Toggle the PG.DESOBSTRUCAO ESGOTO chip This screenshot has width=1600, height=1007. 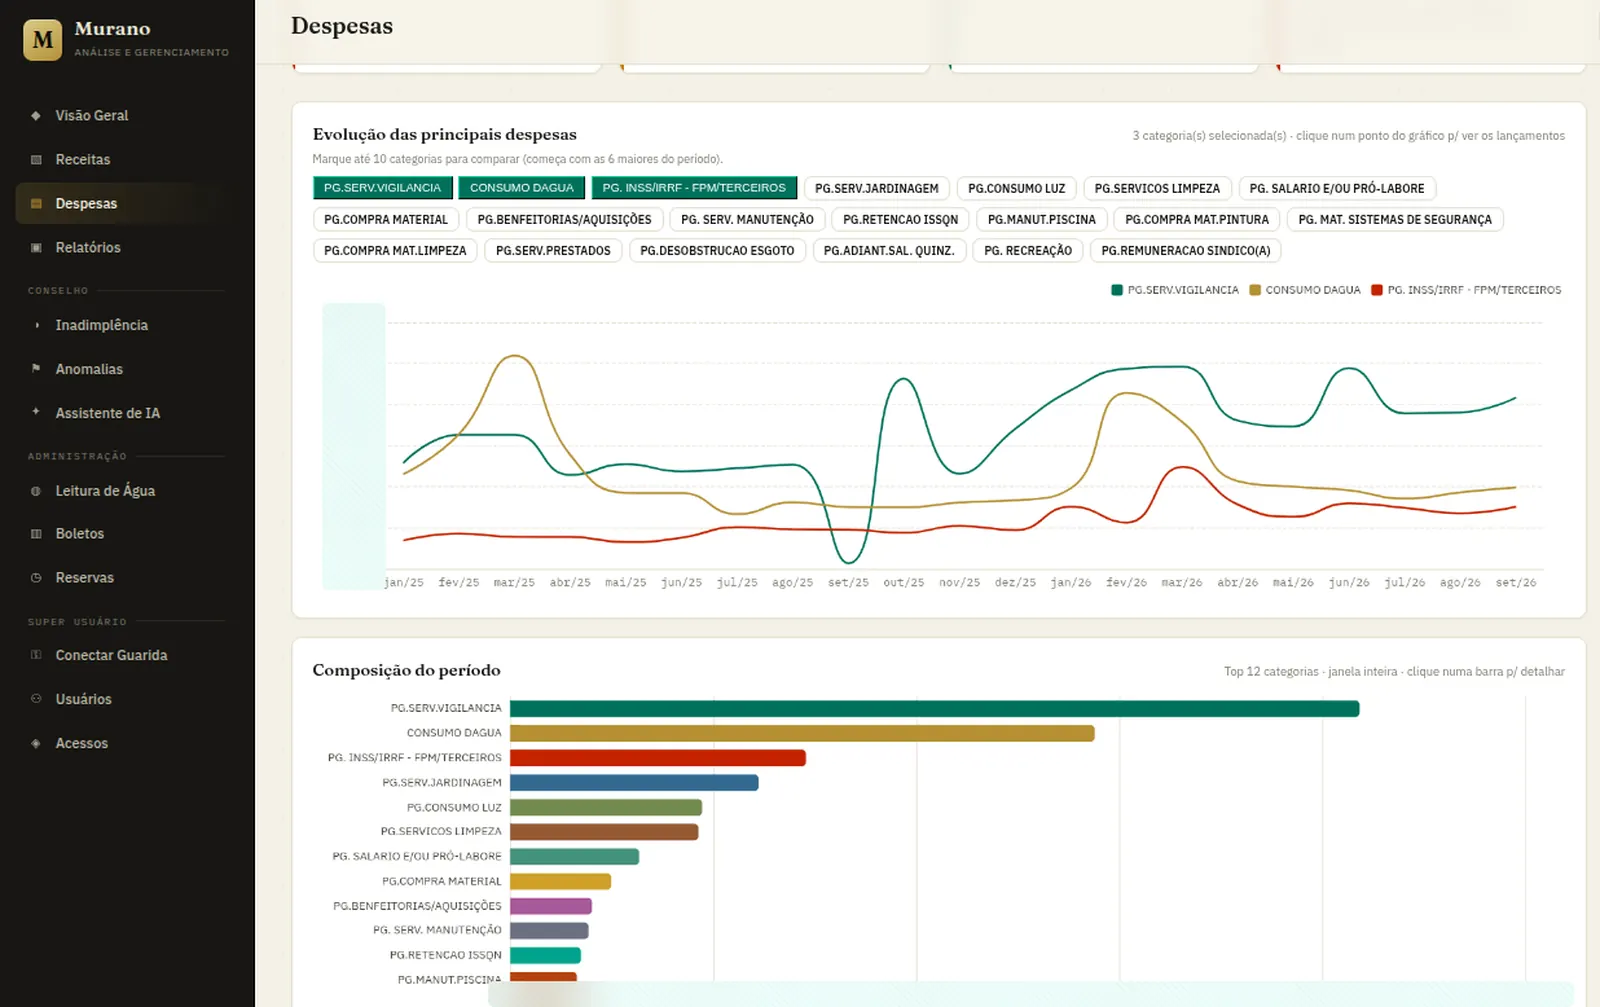pyautogui.click(x=717, y=251)
